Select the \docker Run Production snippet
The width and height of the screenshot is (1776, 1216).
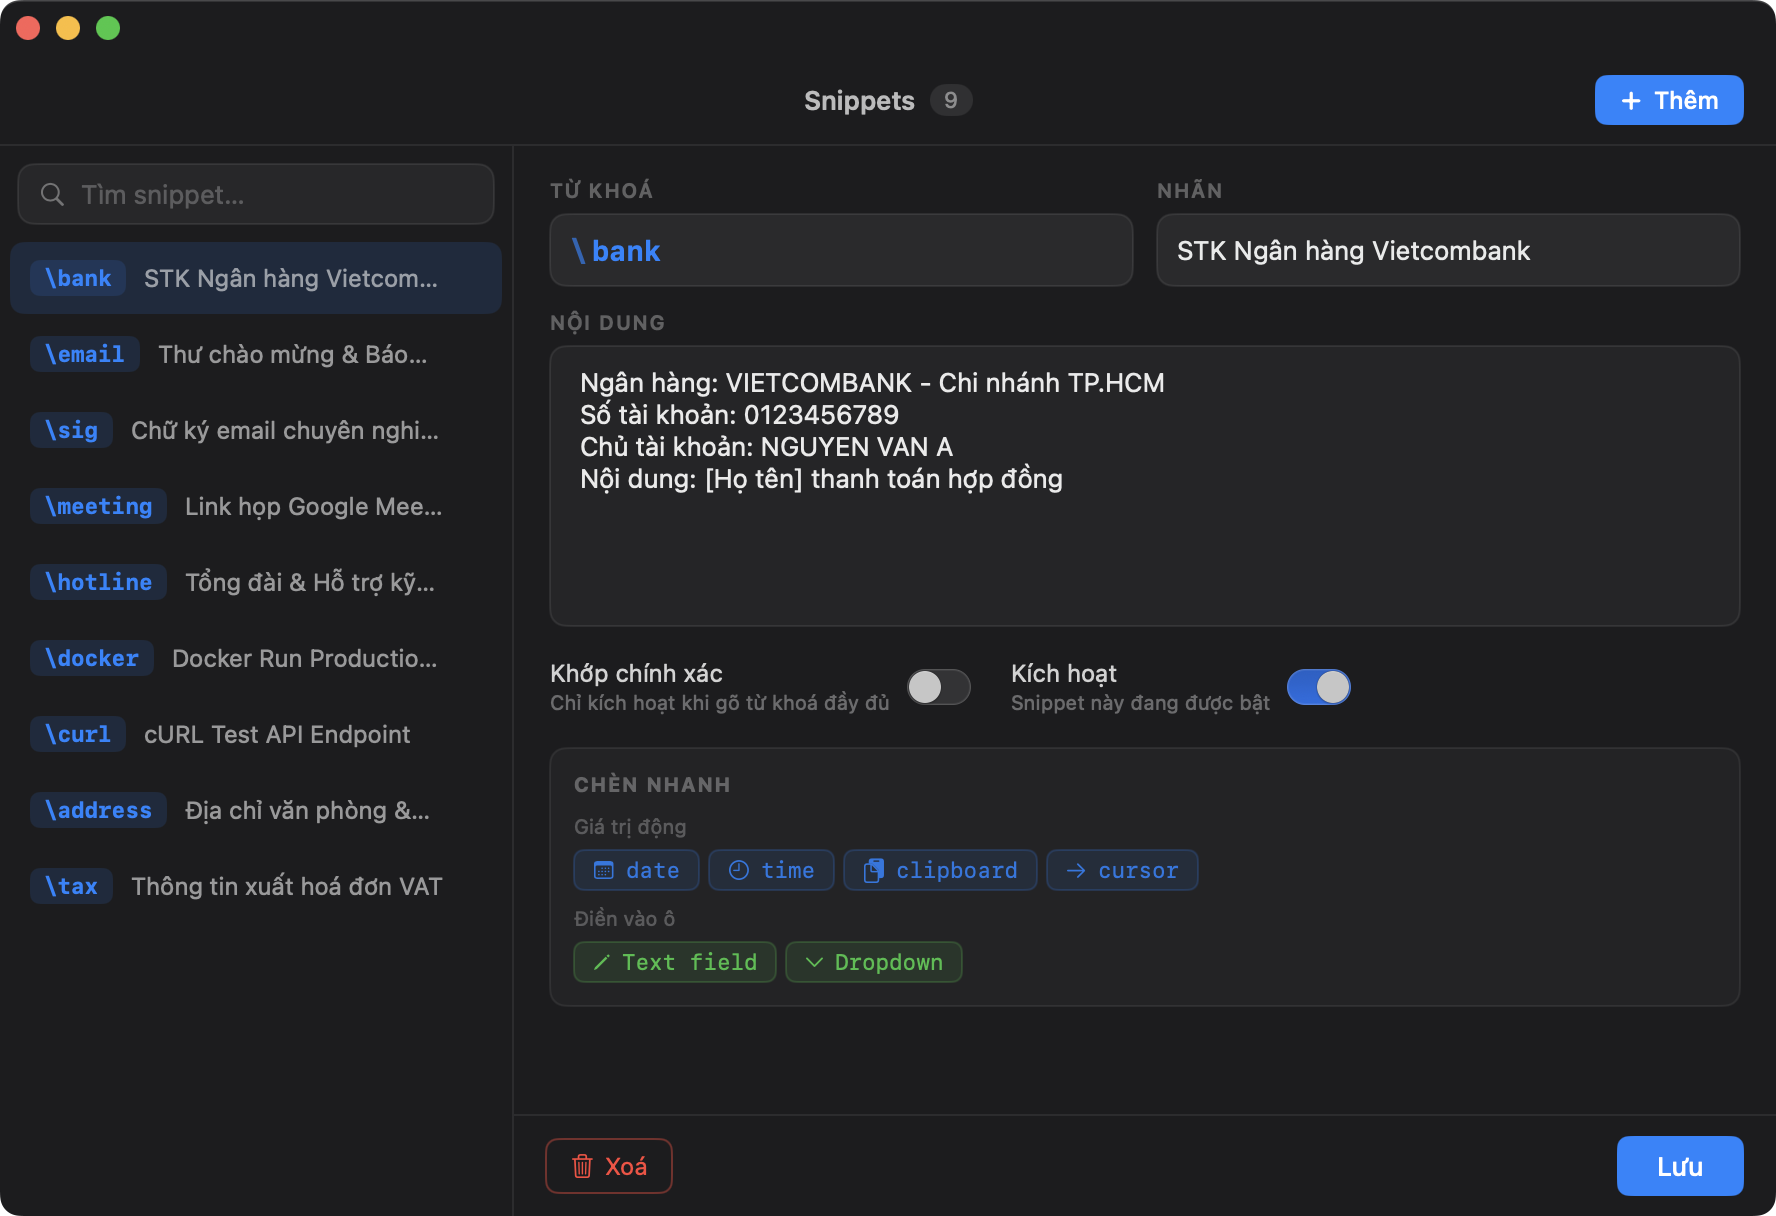tap(256, 658)
